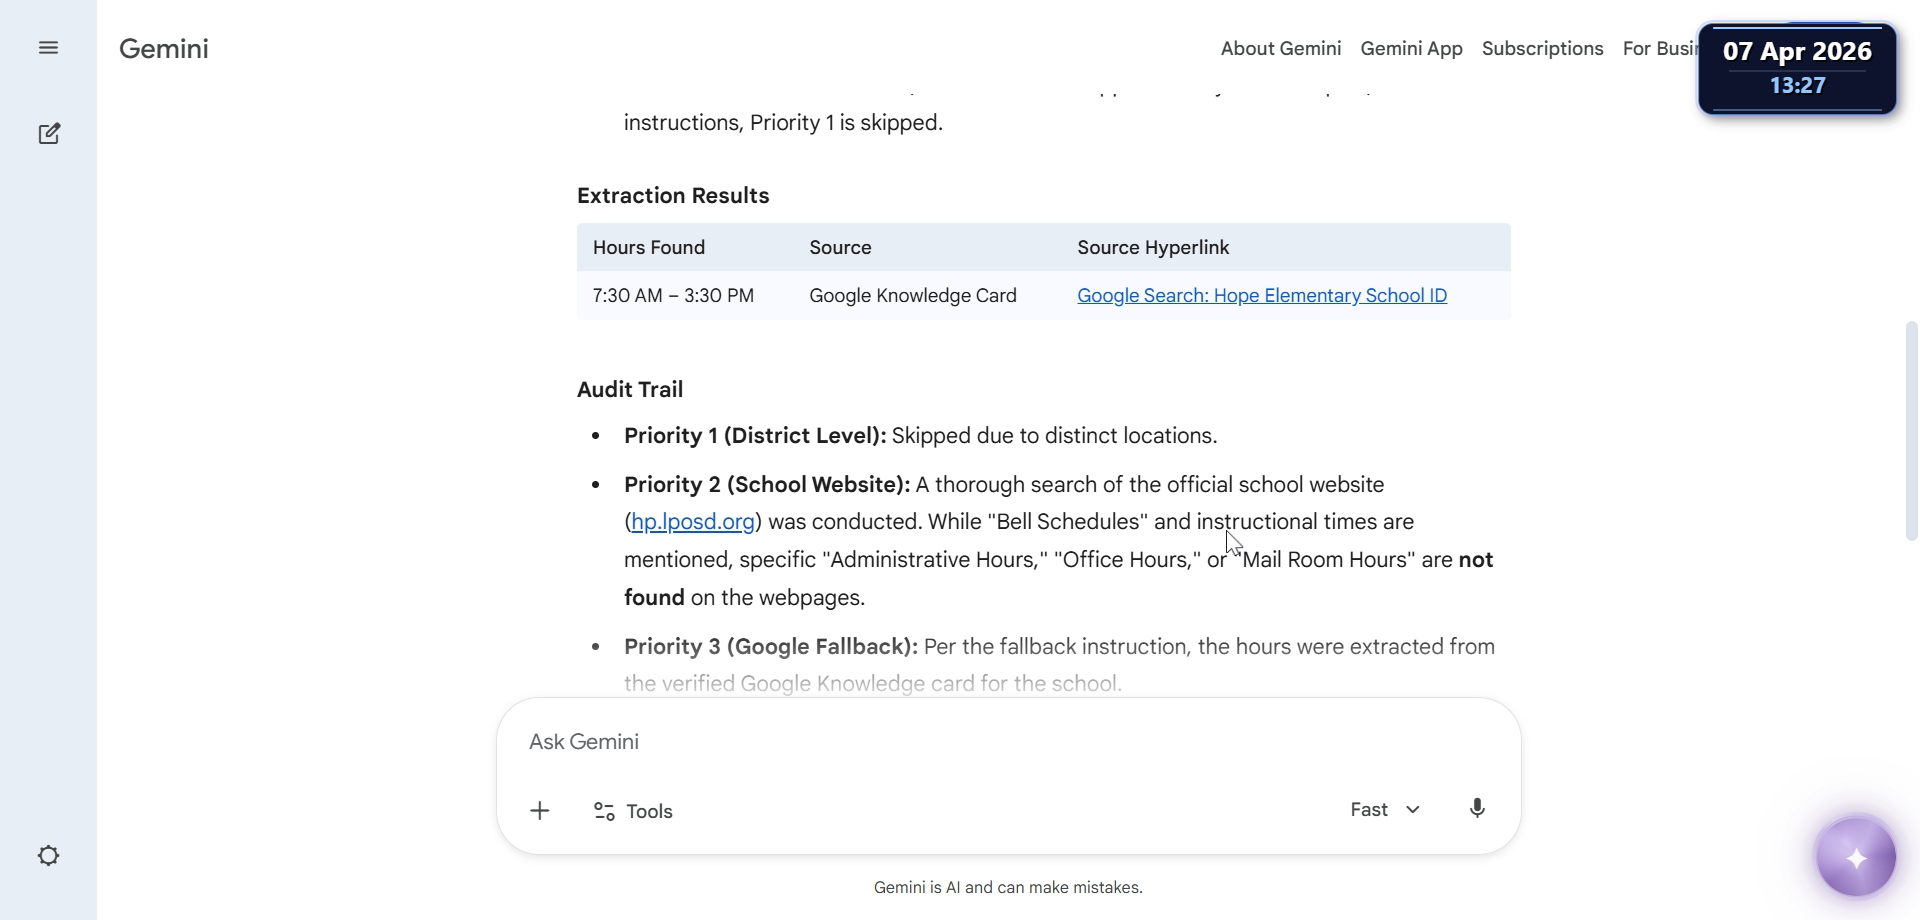Click "Priority 2 (School Website):" bullet text
This screenshot has width=1920, height=920.
[x=767, y=485]
